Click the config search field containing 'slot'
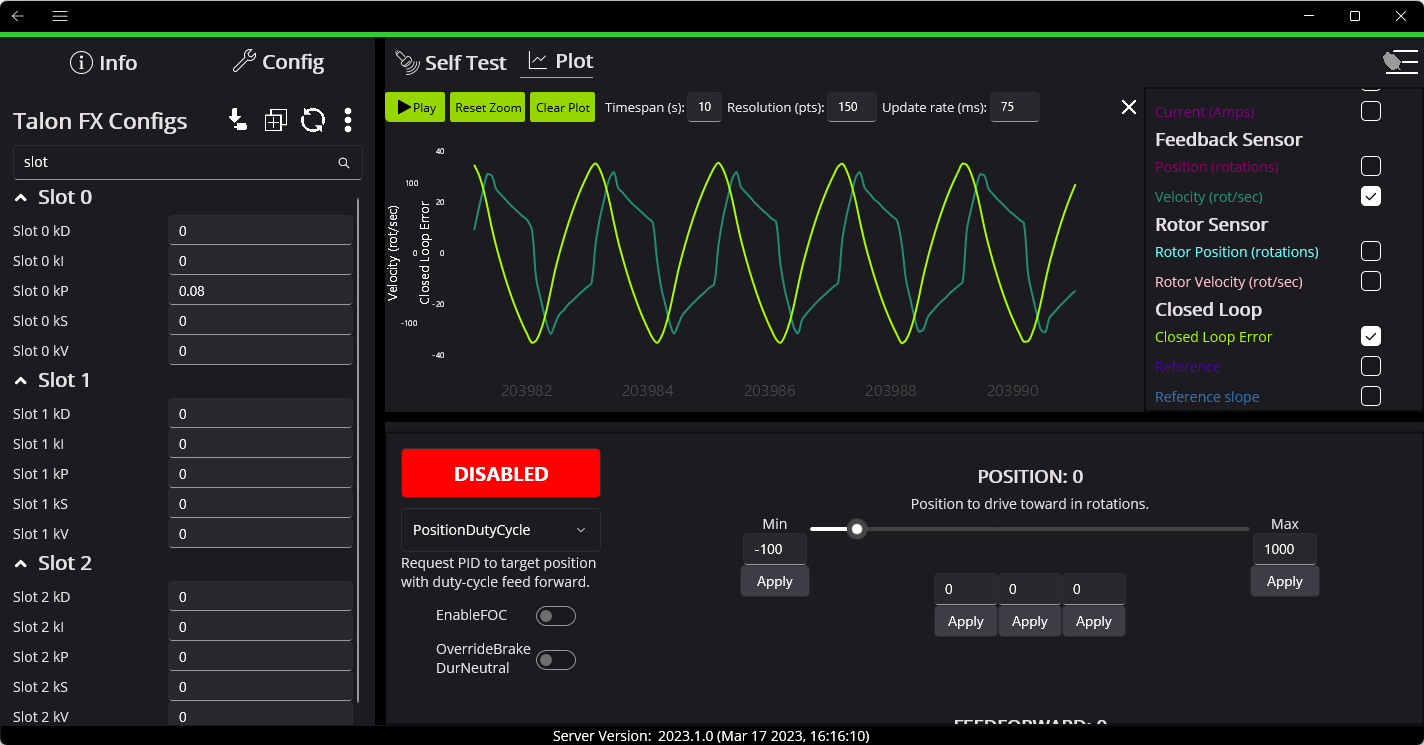 pos(188,162)
